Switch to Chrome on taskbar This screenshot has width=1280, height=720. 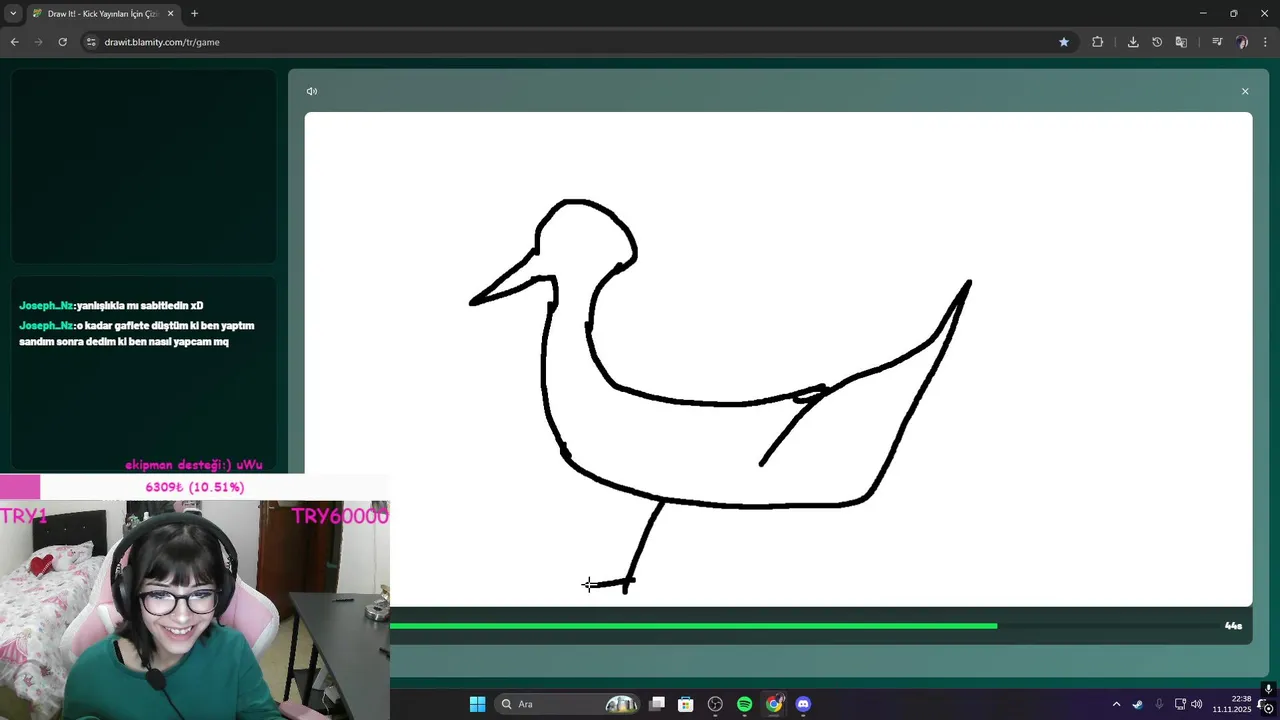coord(774,704)
